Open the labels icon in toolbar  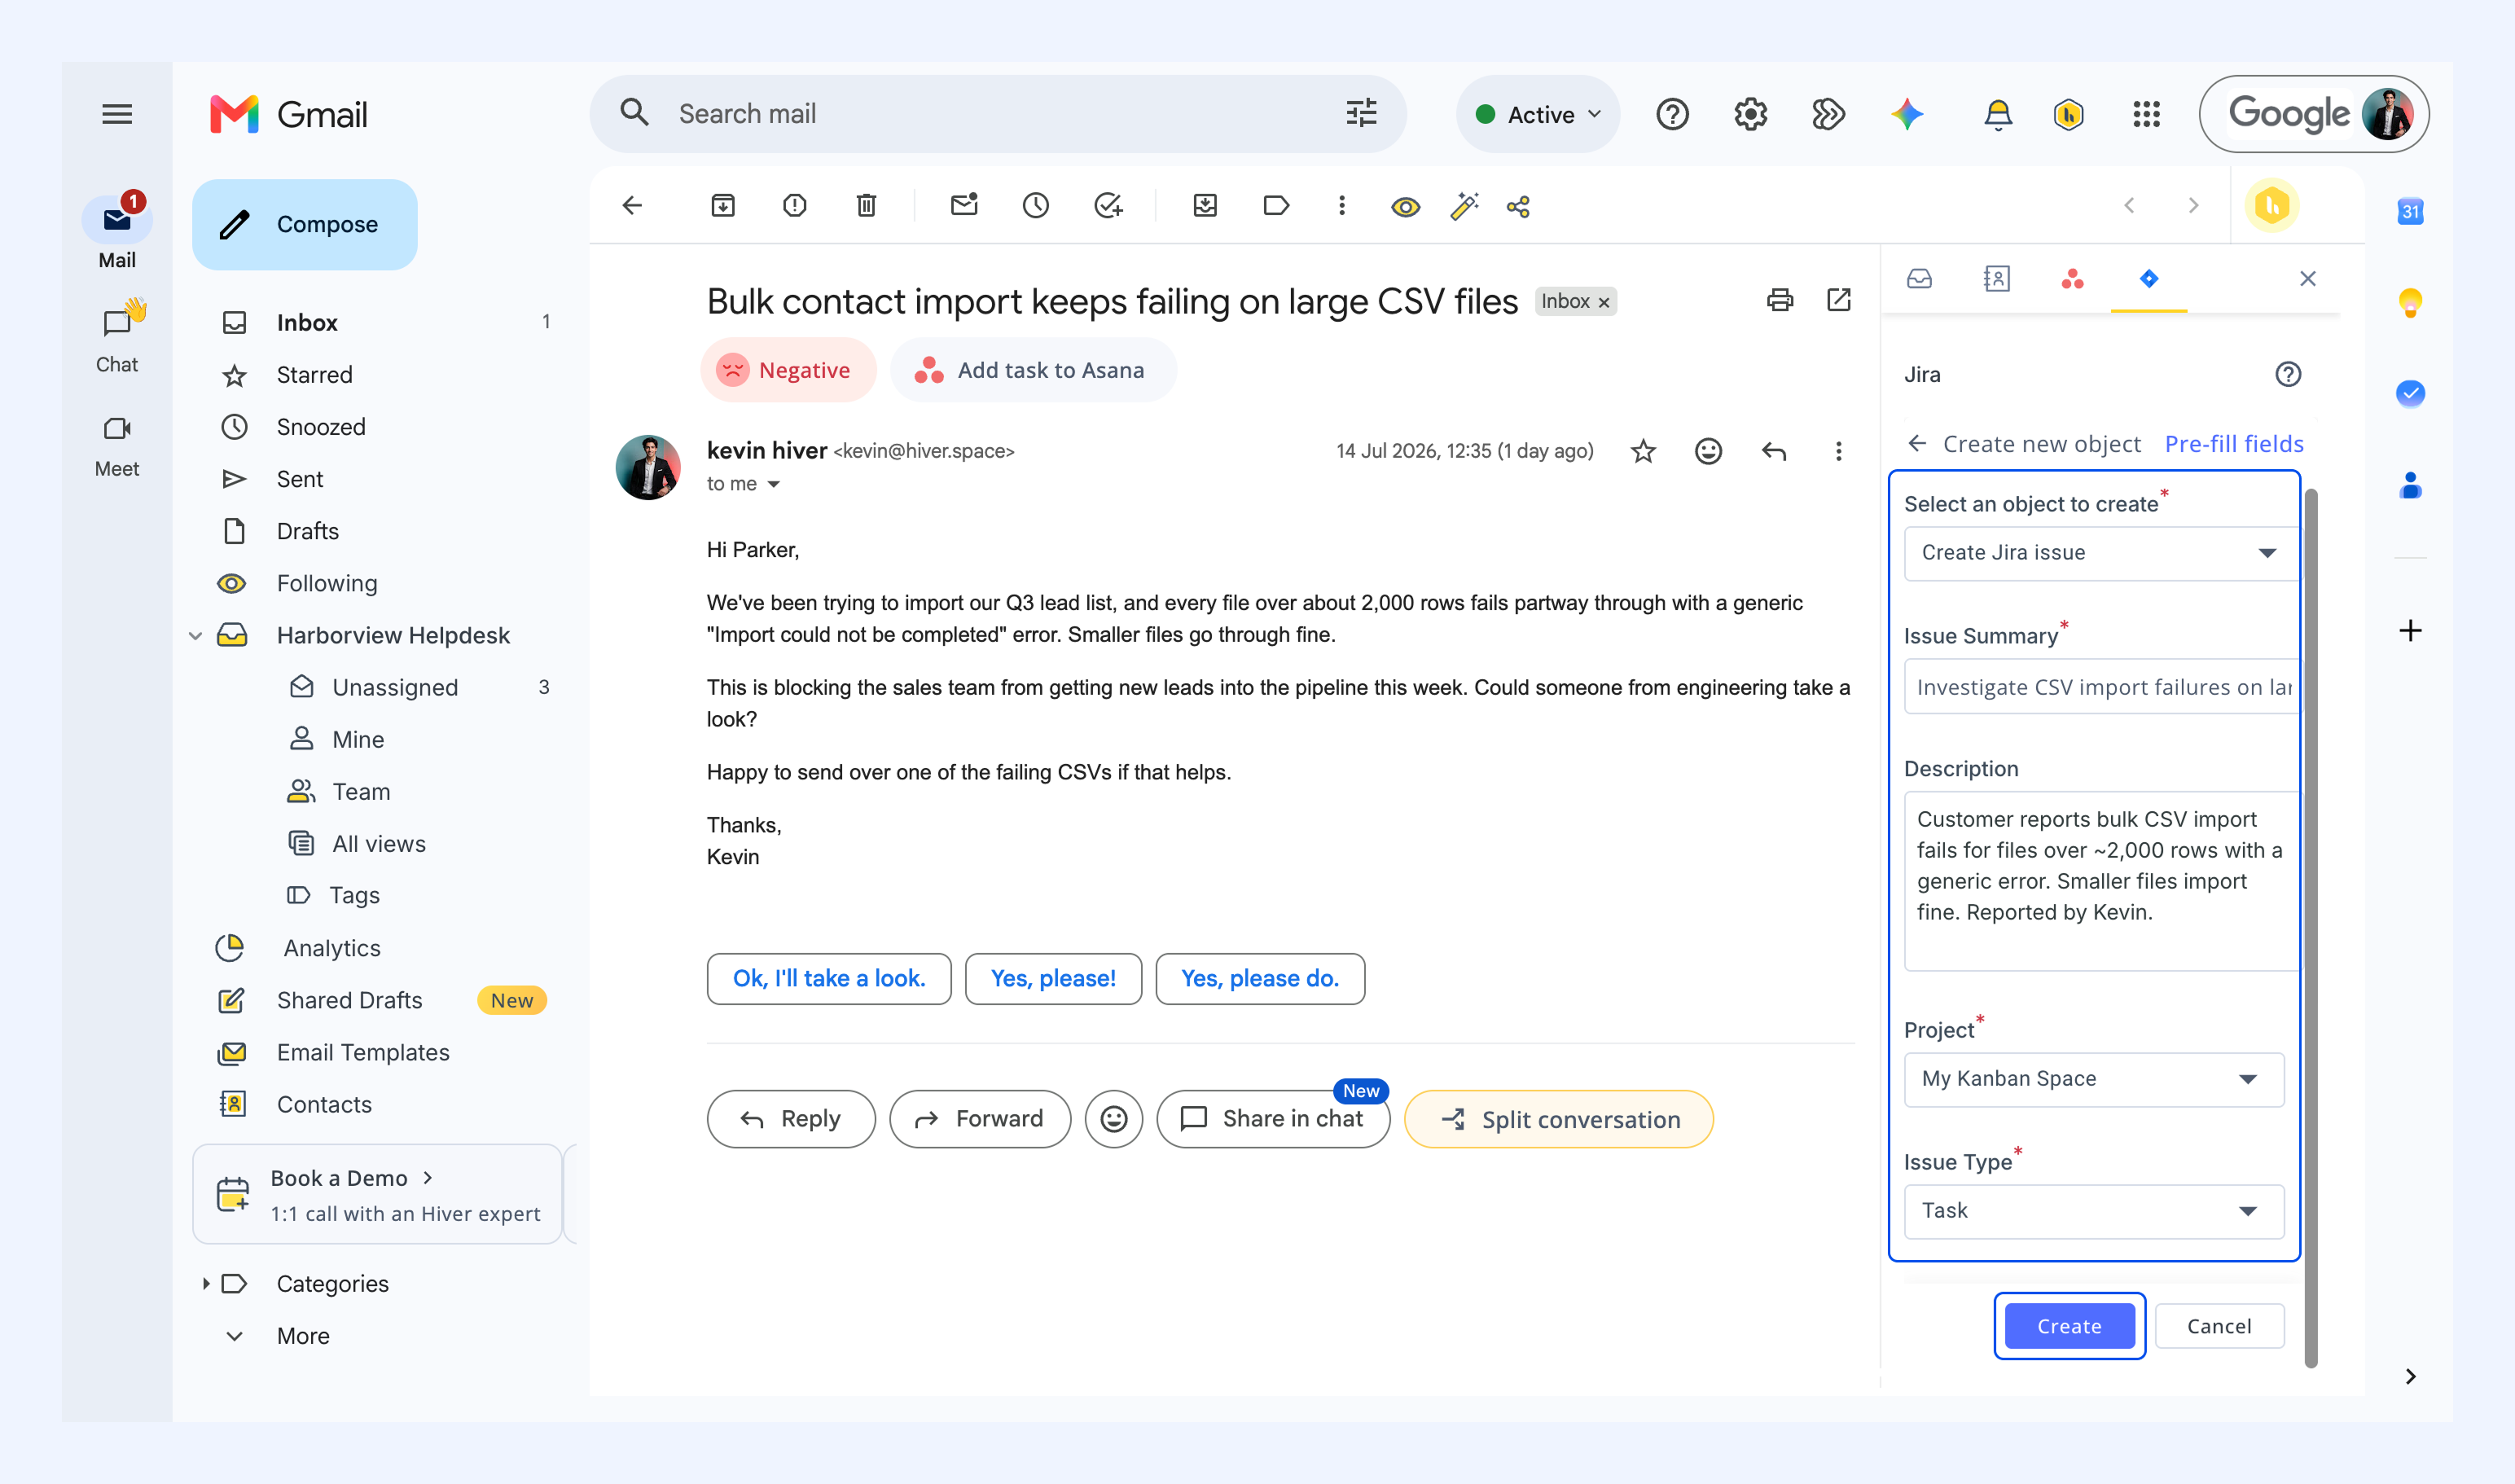click(1276, 206)
